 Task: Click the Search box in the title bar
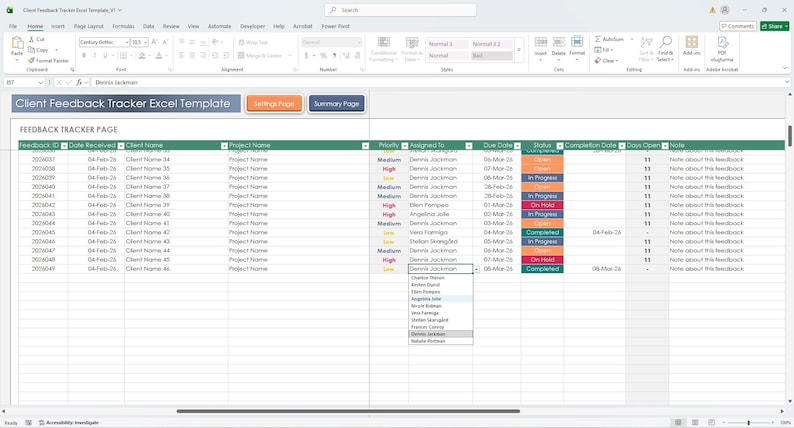tap(400, 10)
